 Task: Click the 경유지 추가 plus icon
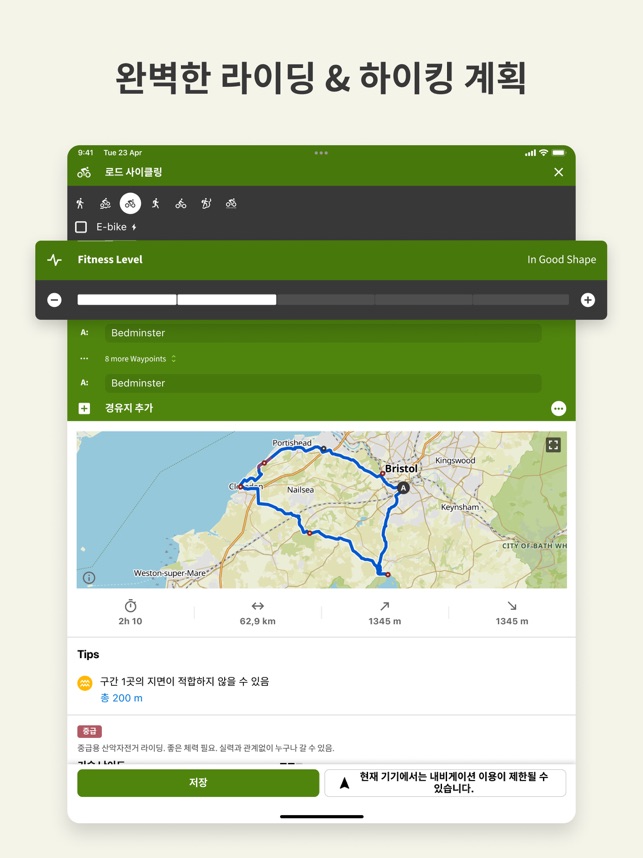[85, 408]
